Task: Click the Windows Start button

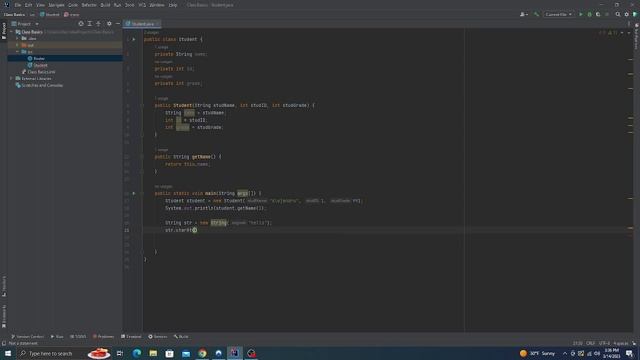Action: click(8, 353)
